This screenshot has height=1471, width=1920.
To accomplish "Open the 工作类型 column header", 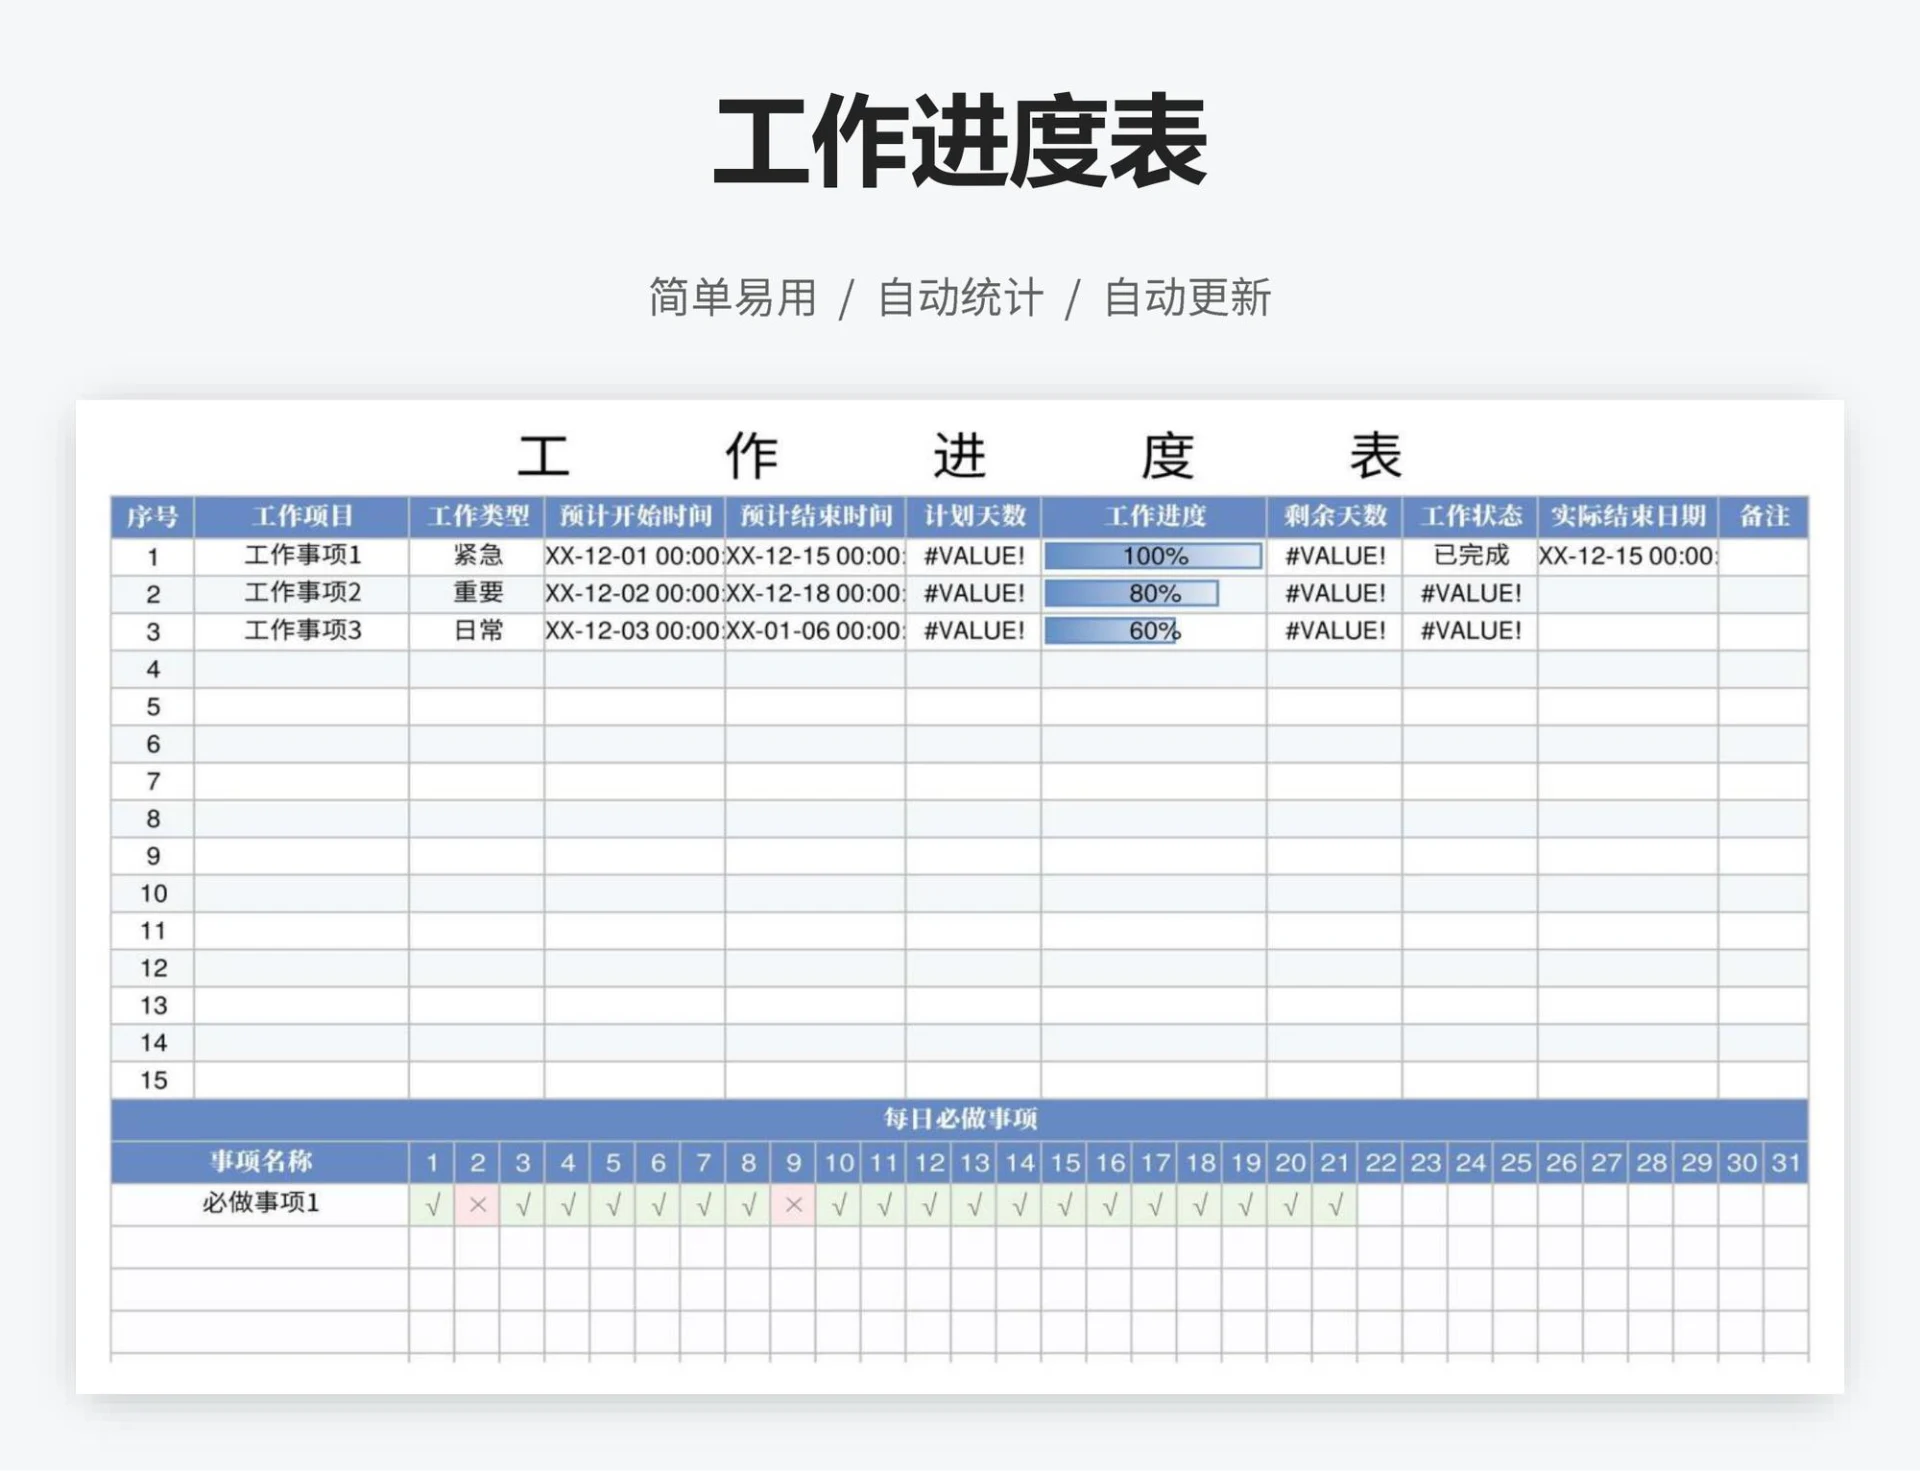I will (477, 517).
